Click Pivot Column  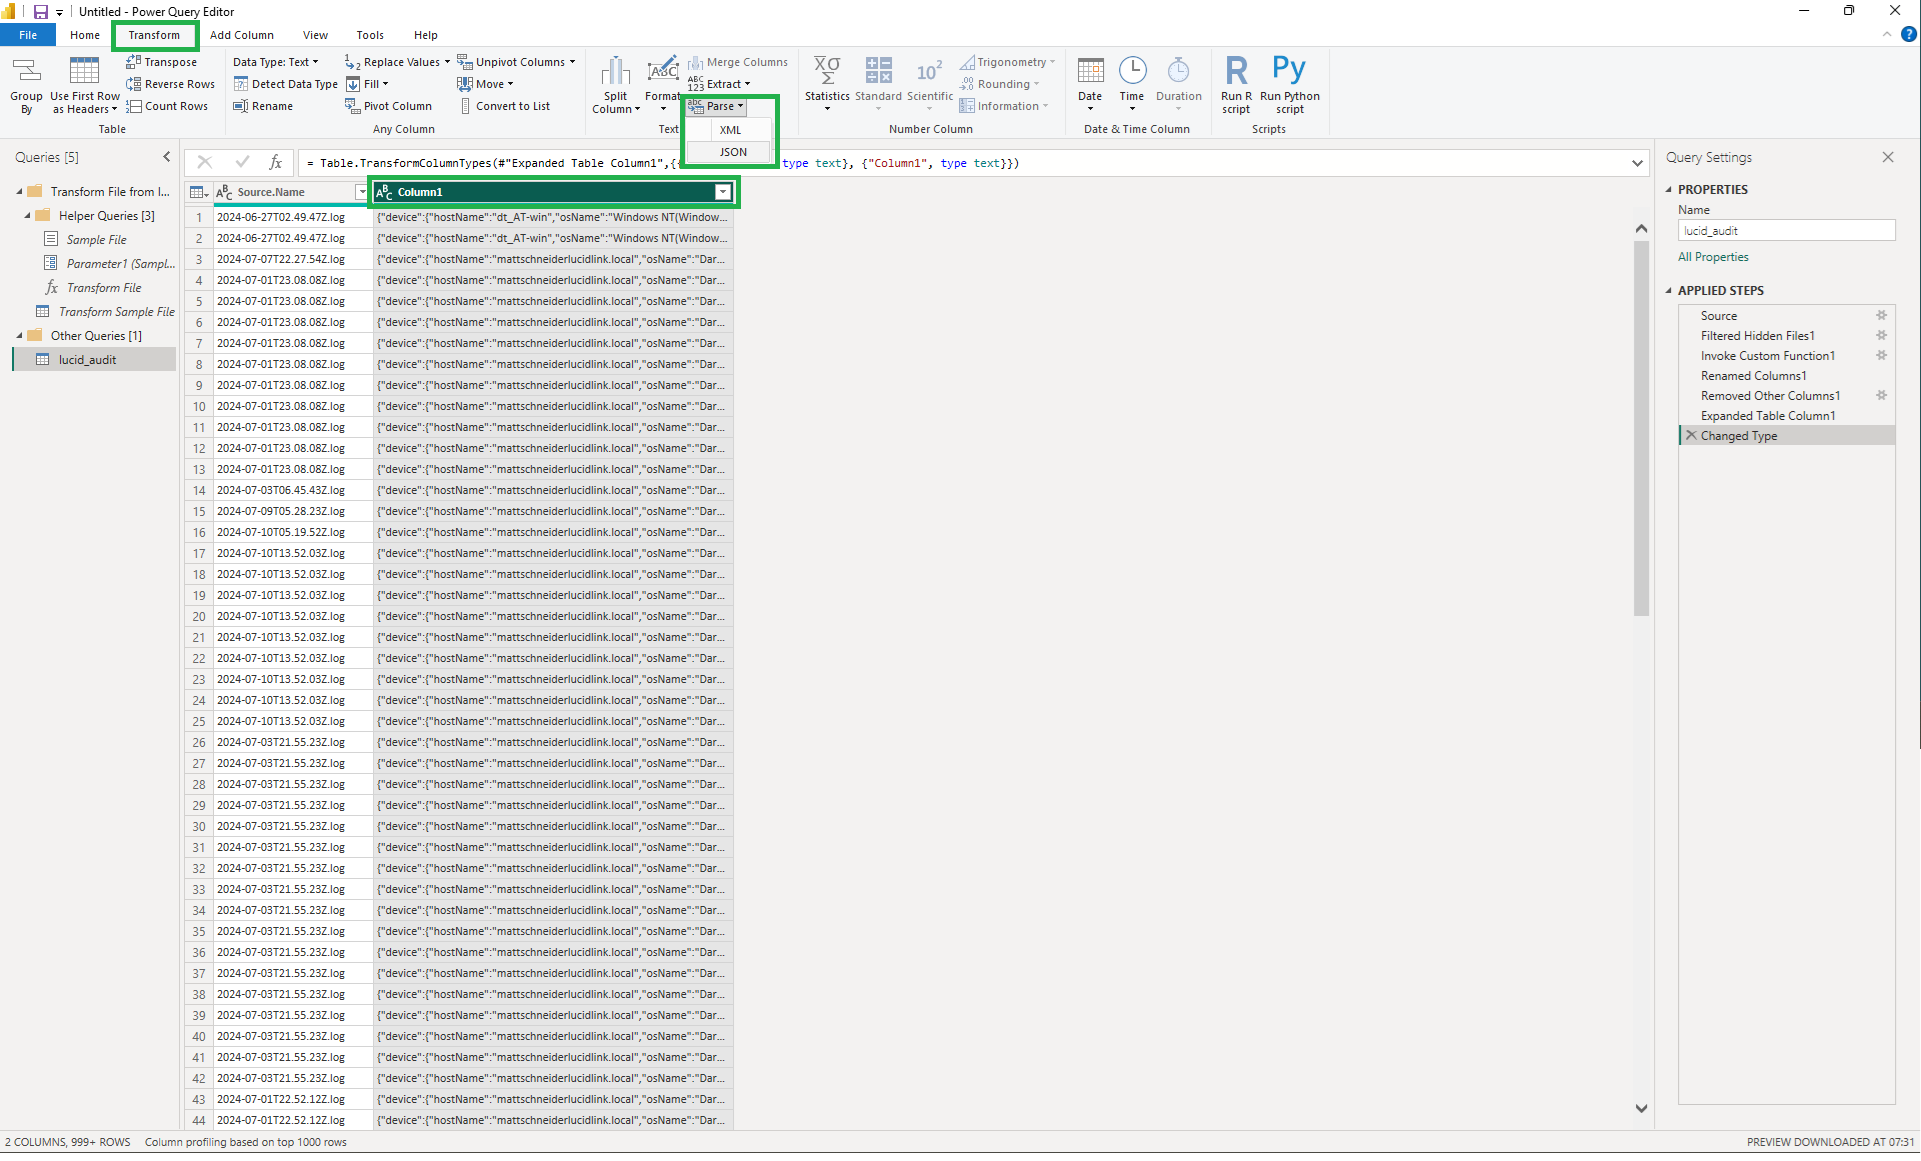click(388, 106)
